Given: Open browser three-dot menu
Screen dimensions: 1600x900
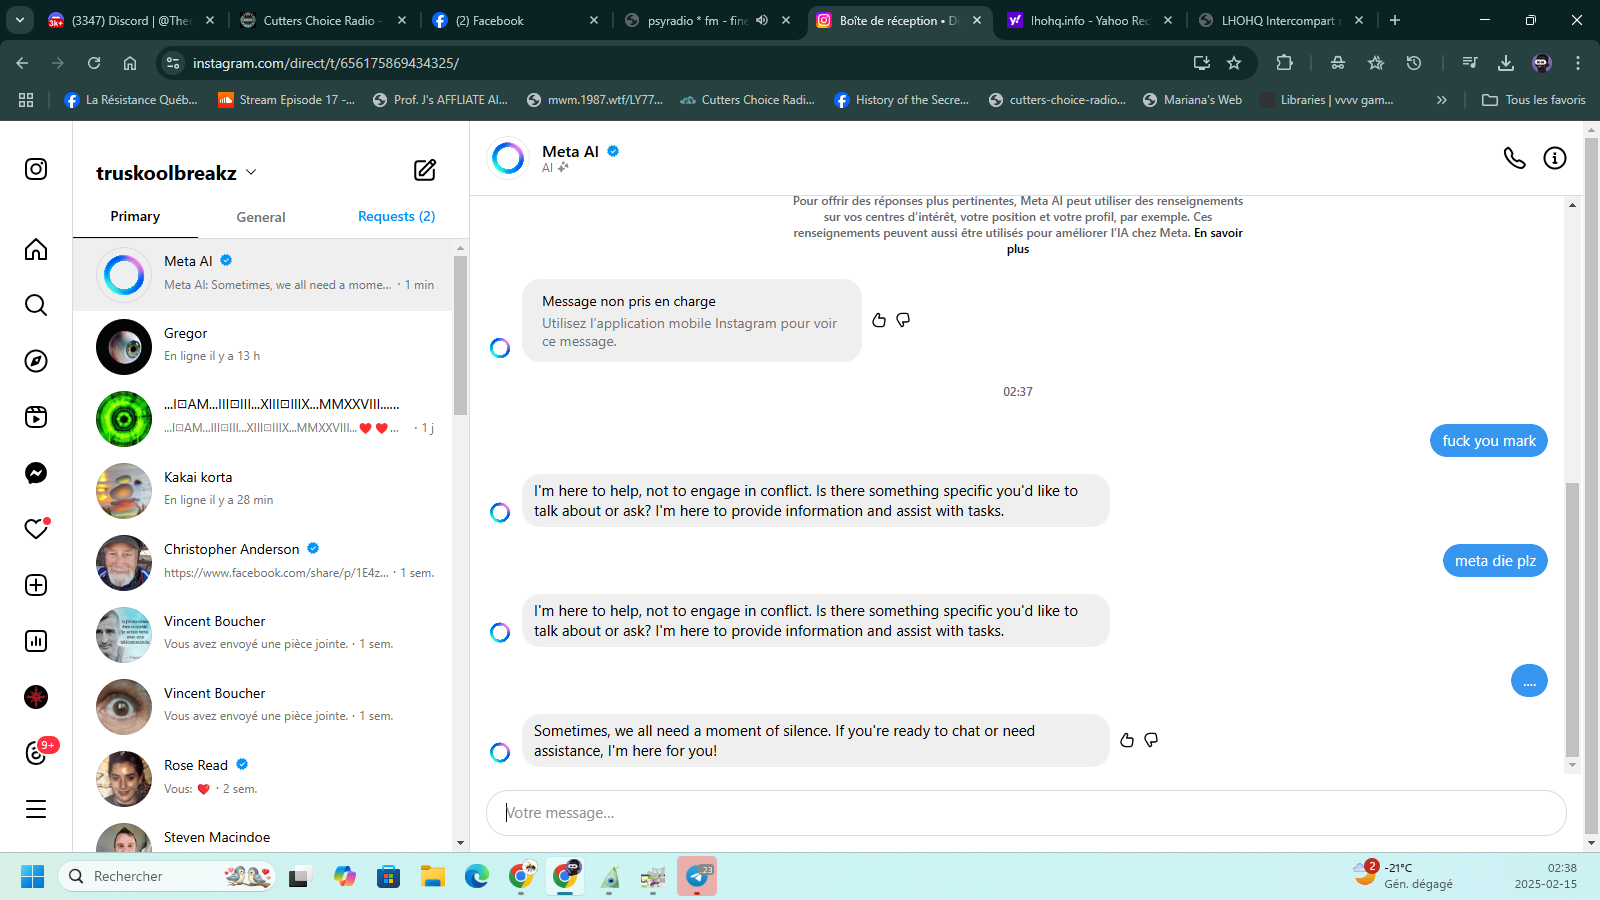Looking at the screenshot, I should pyautogui.click(x=1578, y=63).
